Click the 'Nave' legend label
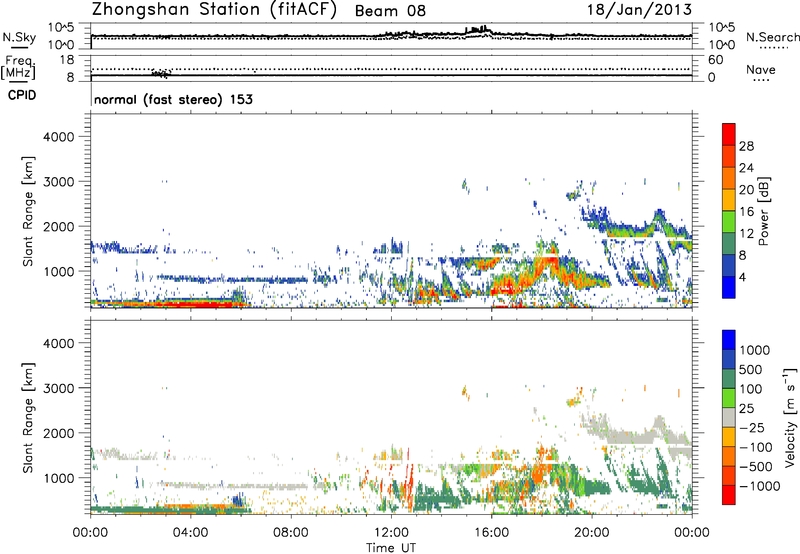The width and height of the screenshot is (800, 554). [x=761, y=70]
